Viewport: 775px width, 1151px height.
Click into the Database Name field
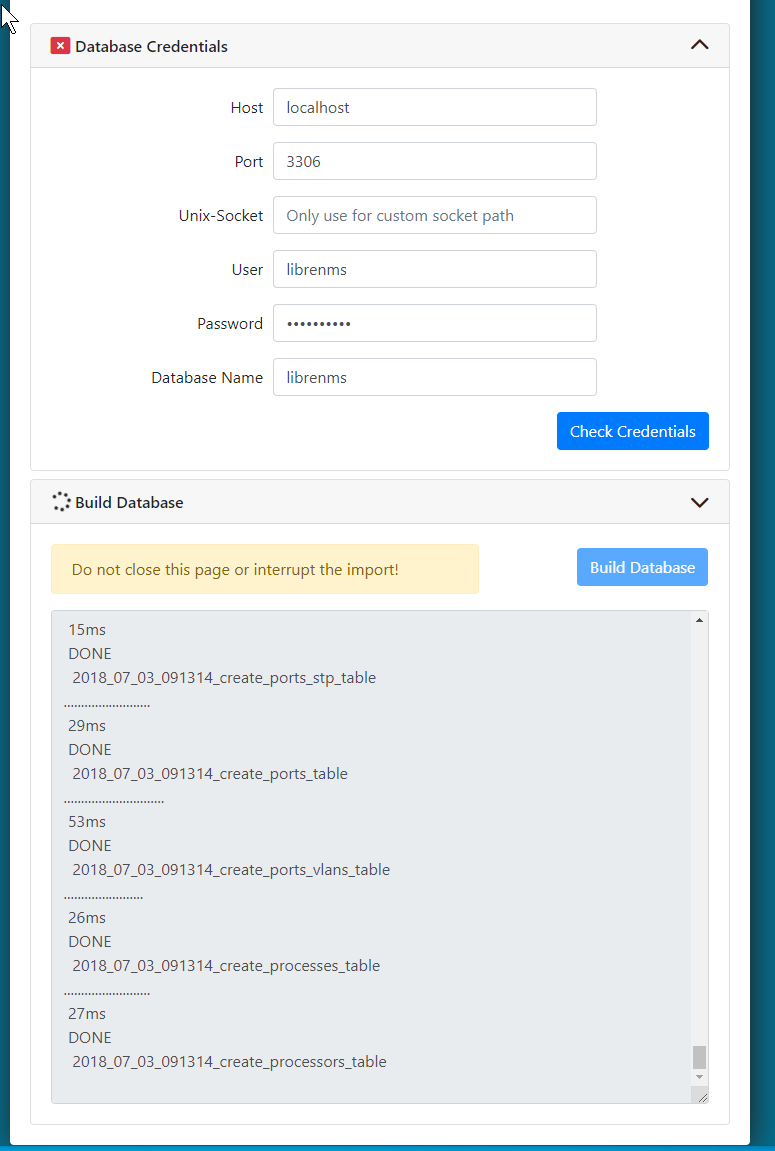pos(434,377)
